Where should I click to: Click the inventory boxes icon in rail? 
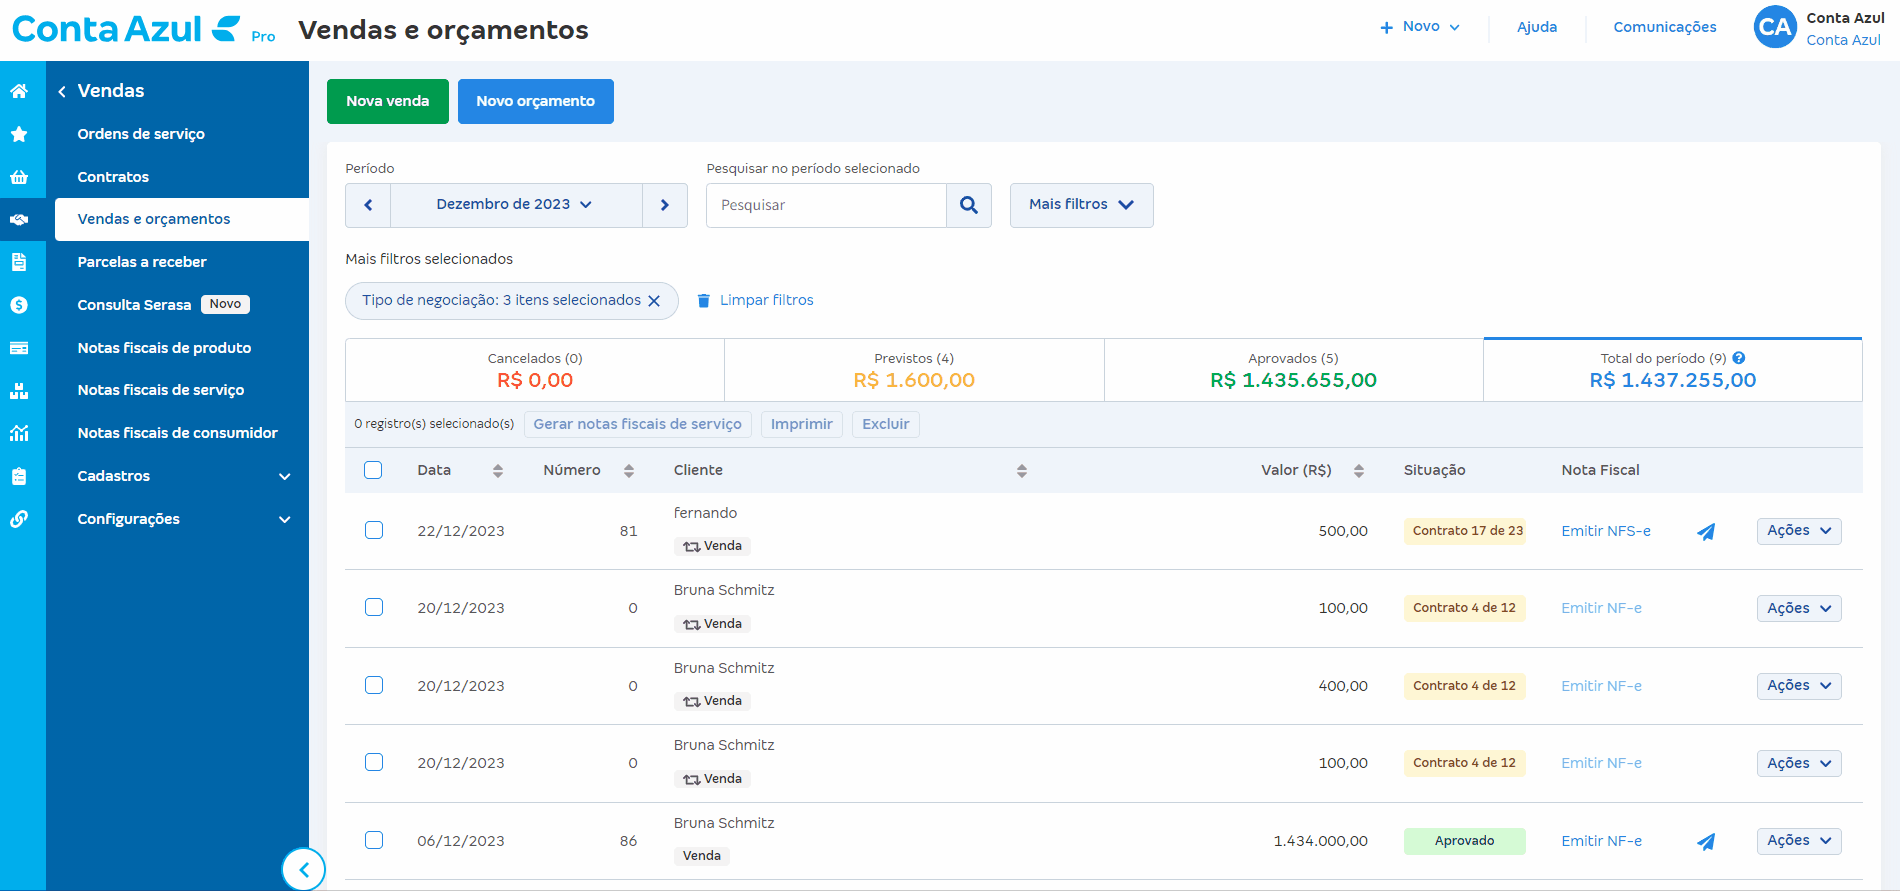tap(19, 391)
